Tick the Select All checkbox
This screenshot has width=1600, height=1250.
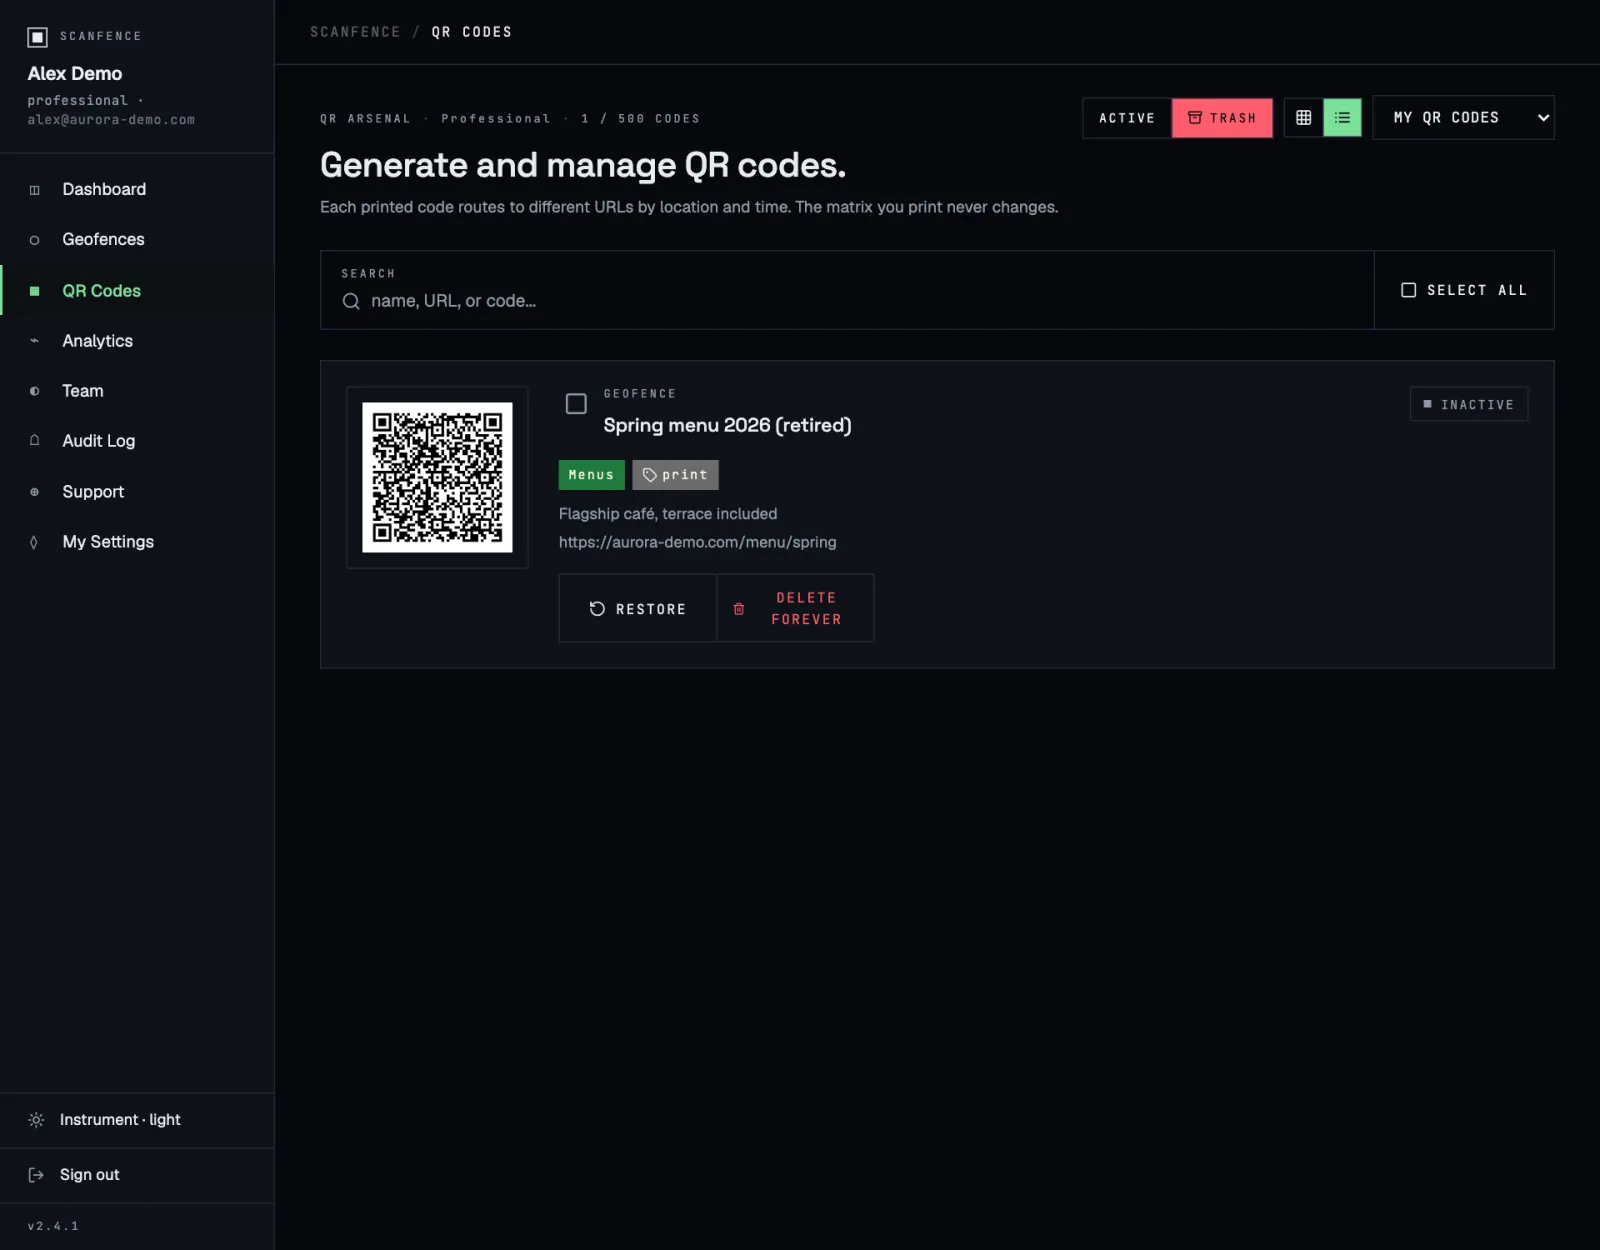point(1408,290)
